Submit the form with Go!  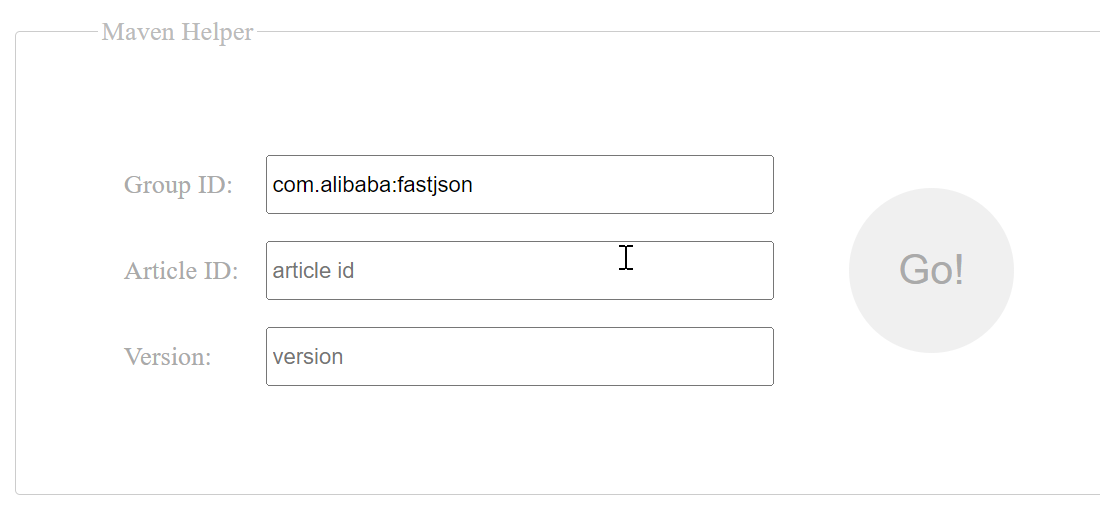931,270
